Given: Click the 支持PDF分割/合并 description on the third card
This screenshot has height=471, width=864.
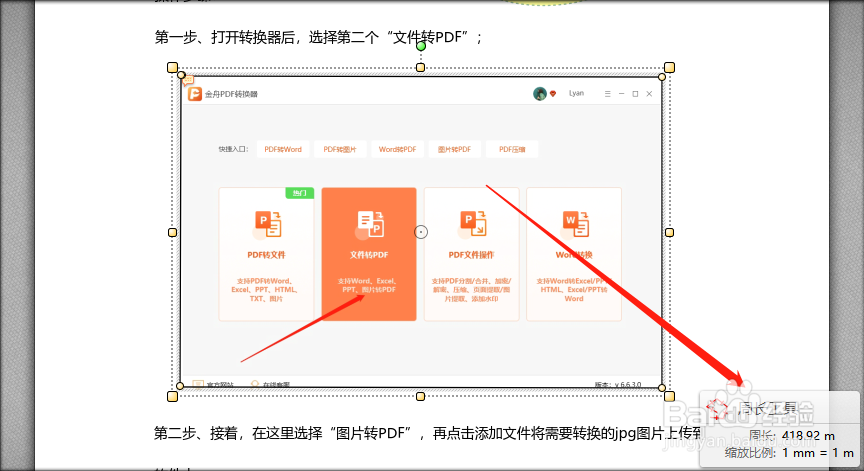Looking at the screenshot, I should [472, 290].
